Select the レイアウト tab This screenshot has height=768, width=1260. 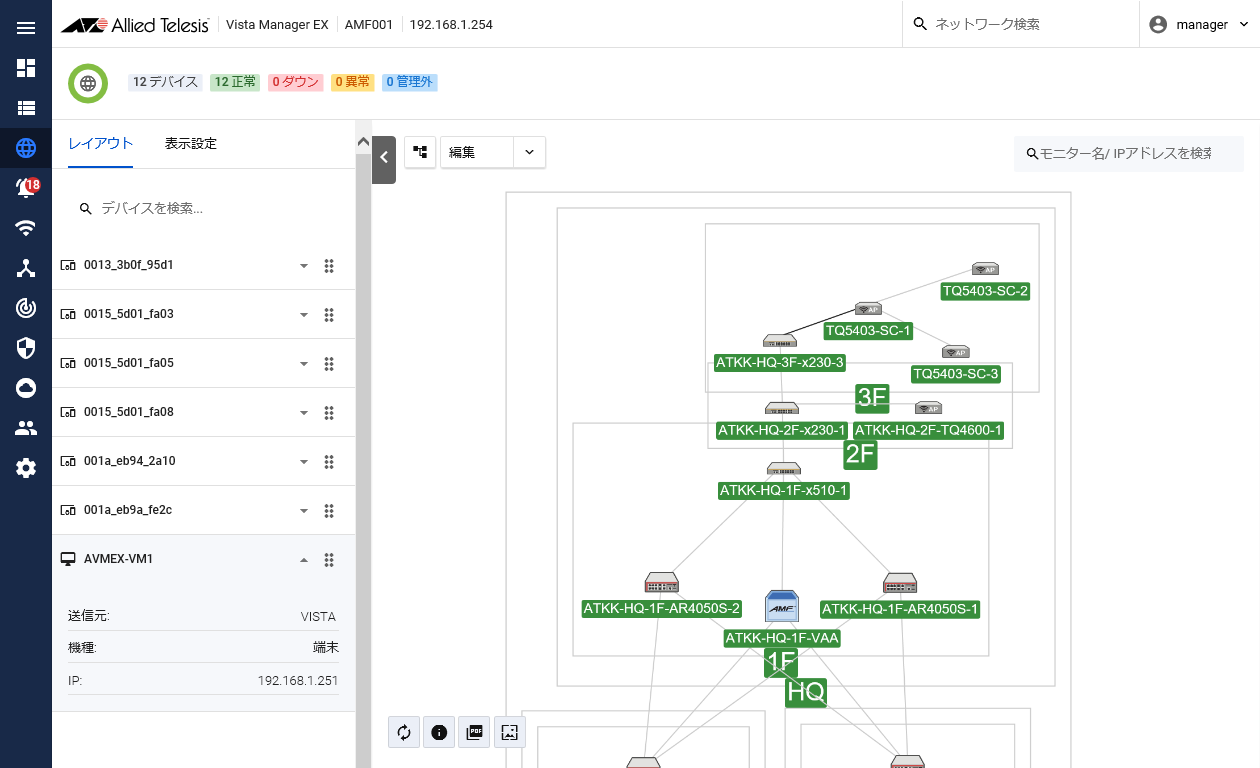(100, 144)
